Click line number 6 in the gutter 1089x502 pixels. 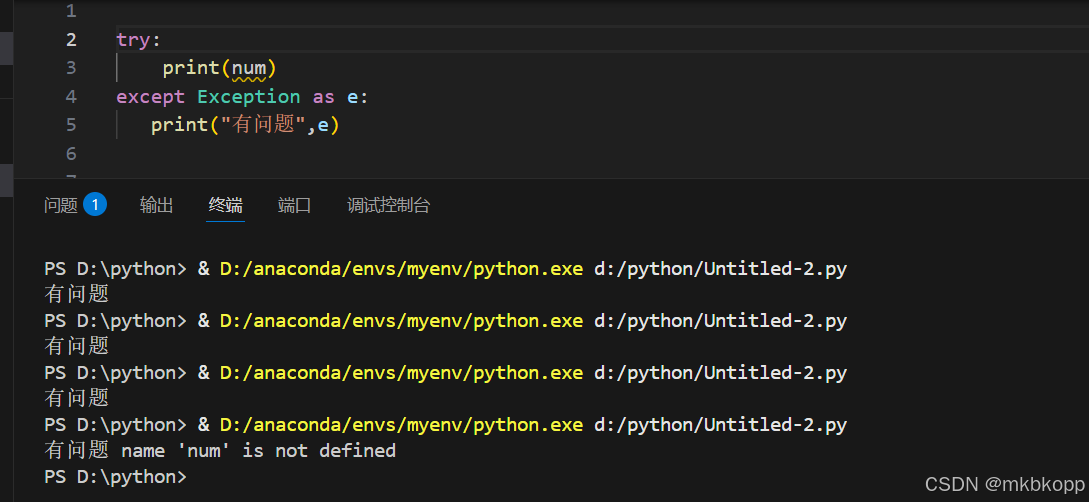71,153
